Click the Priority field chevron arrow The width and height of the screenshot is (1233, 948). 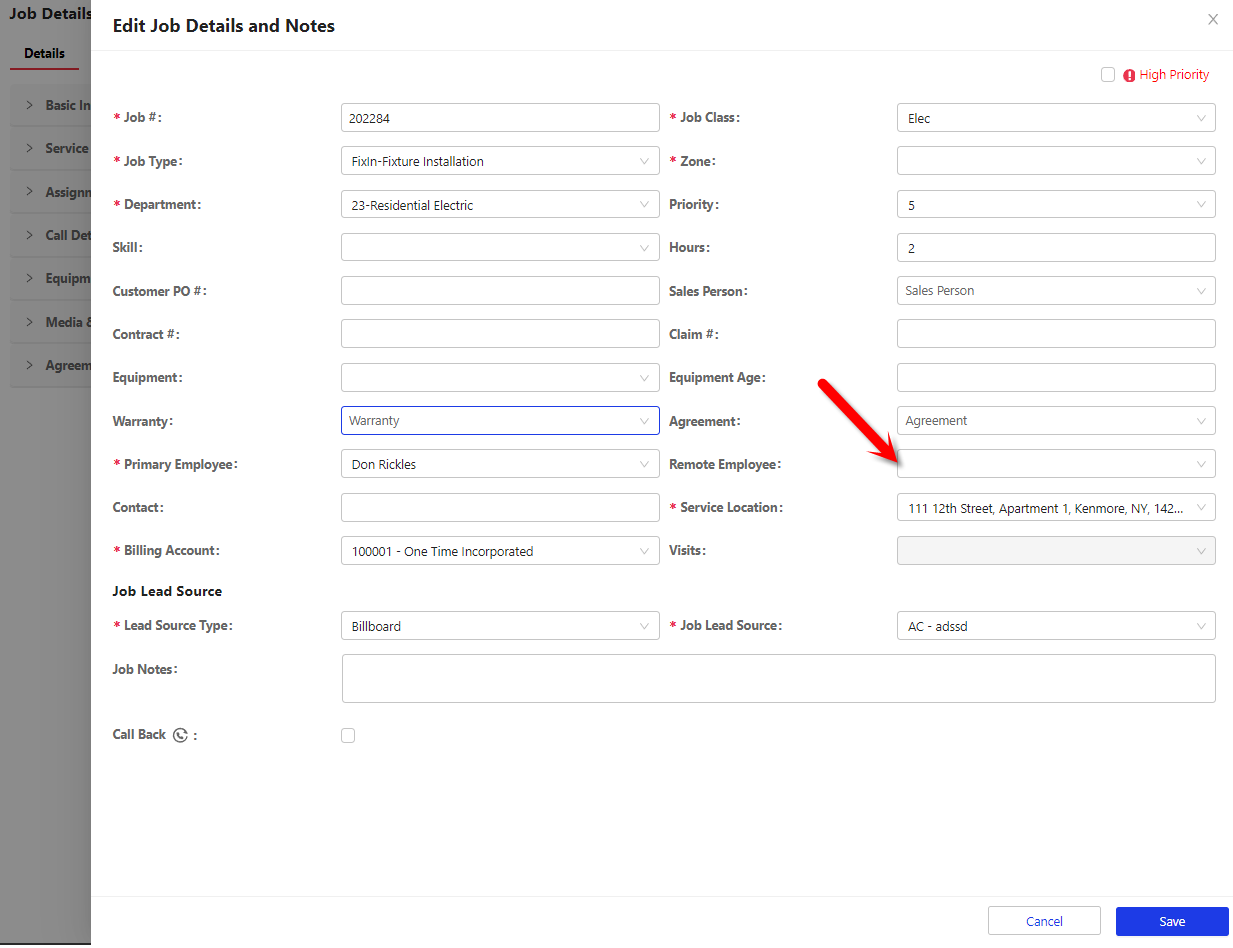pyautogui.click(x=1201, y=205)
